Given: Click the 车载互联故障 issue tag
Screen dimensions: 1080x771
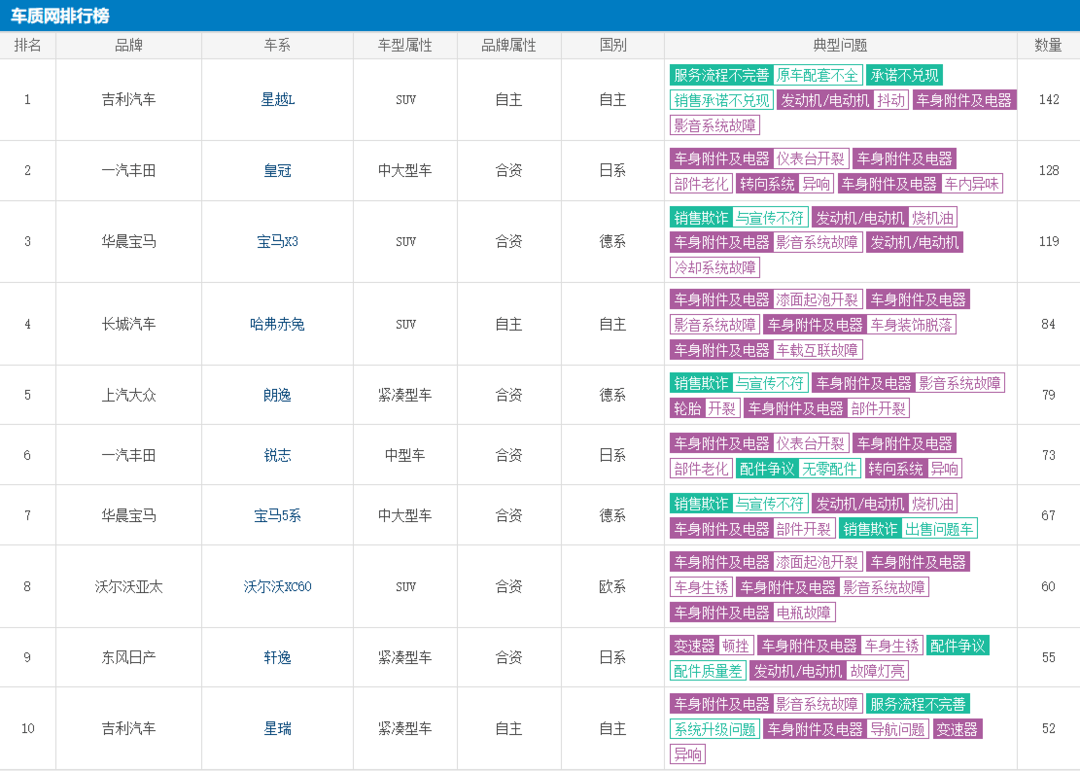Looking at the screenshot, I should click(x=818, y=350).
